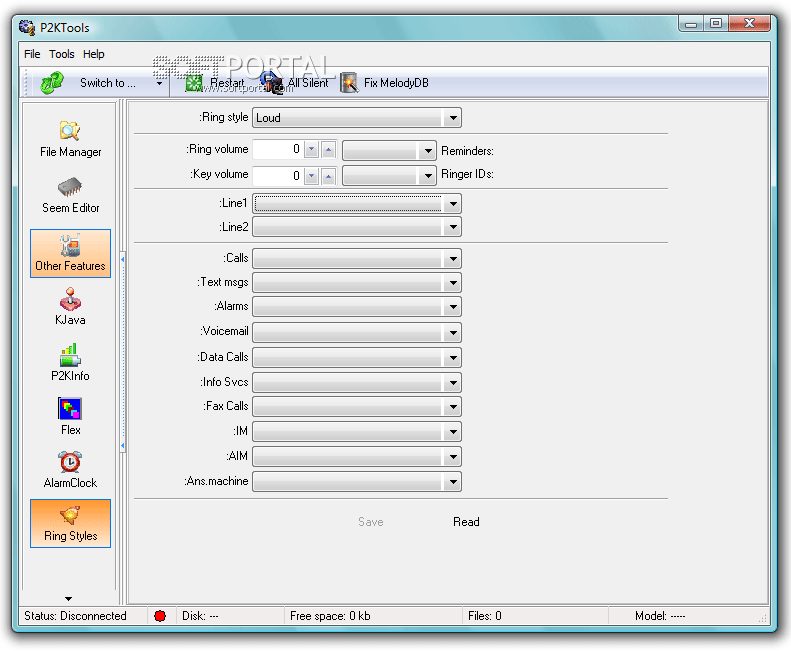The width and height of the screenshot is (791, 651).
Task: Open the Info Svcs dropdown
Action: coord(357,382)
